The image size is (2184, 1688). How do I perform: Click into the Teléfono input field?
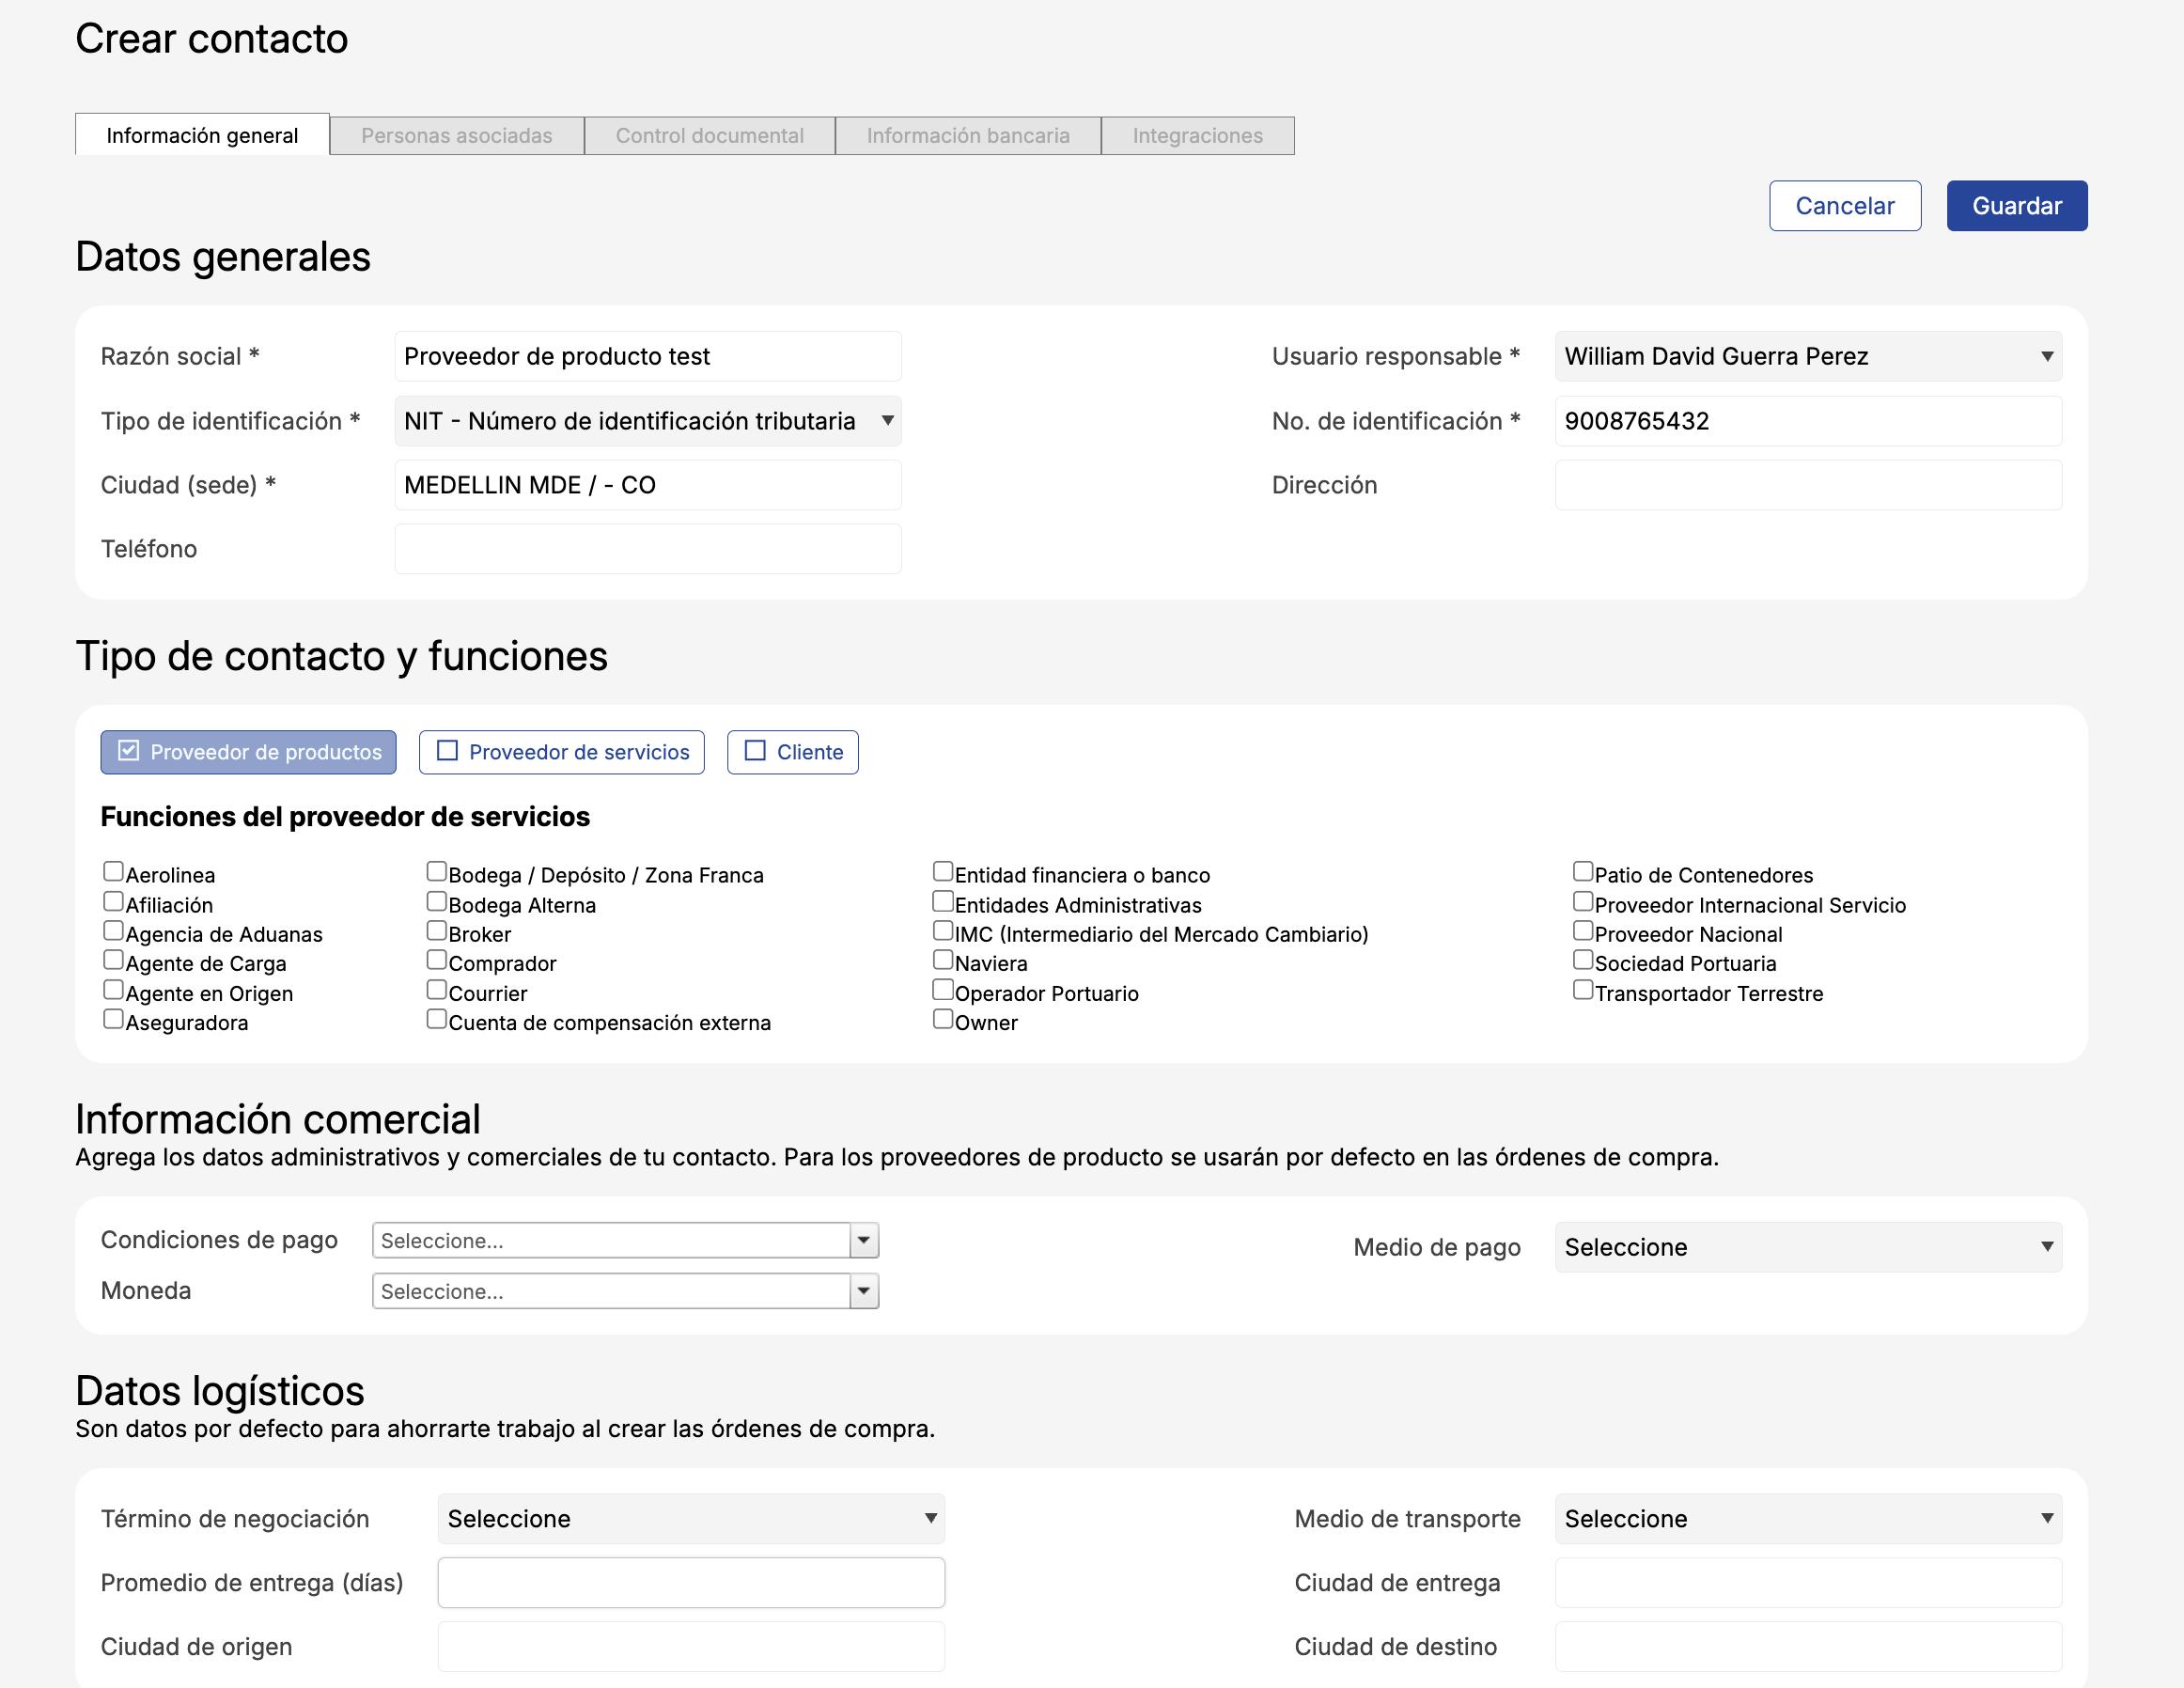[647, 549]
